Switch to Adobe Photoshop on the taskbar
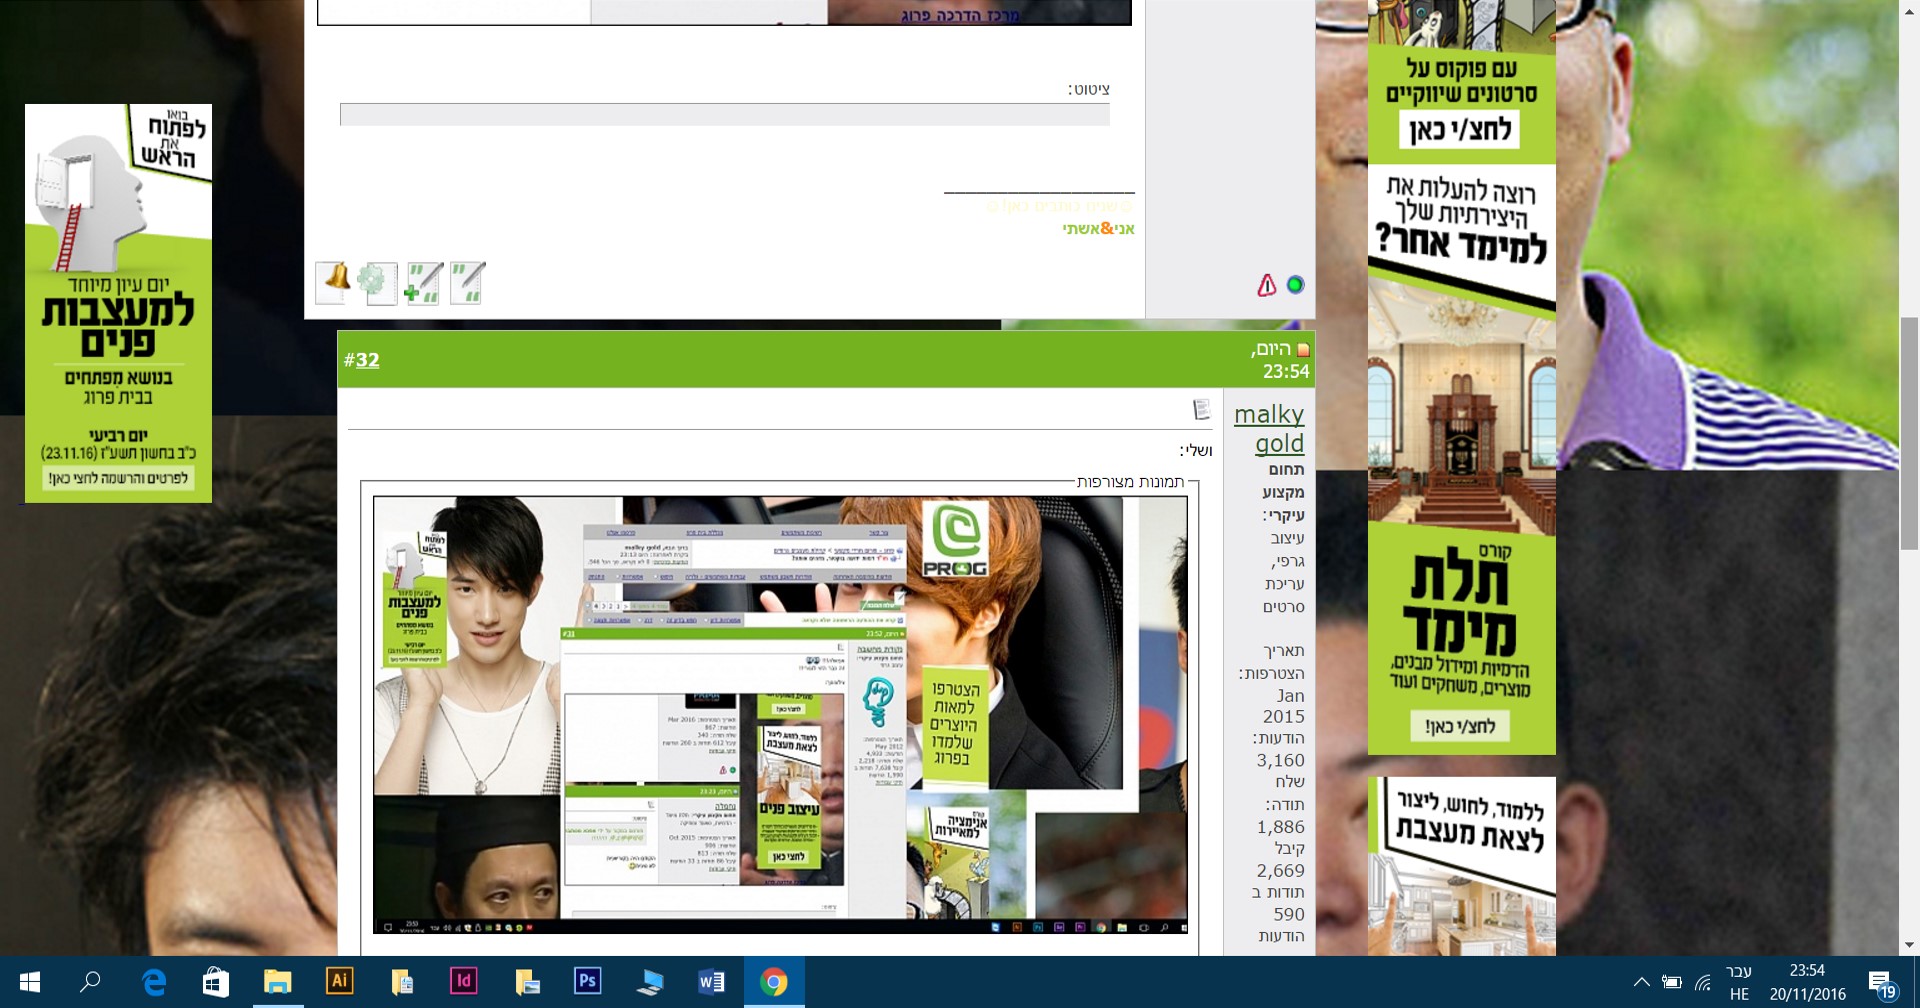1920x1008 pixels. (x=588, y=982)
